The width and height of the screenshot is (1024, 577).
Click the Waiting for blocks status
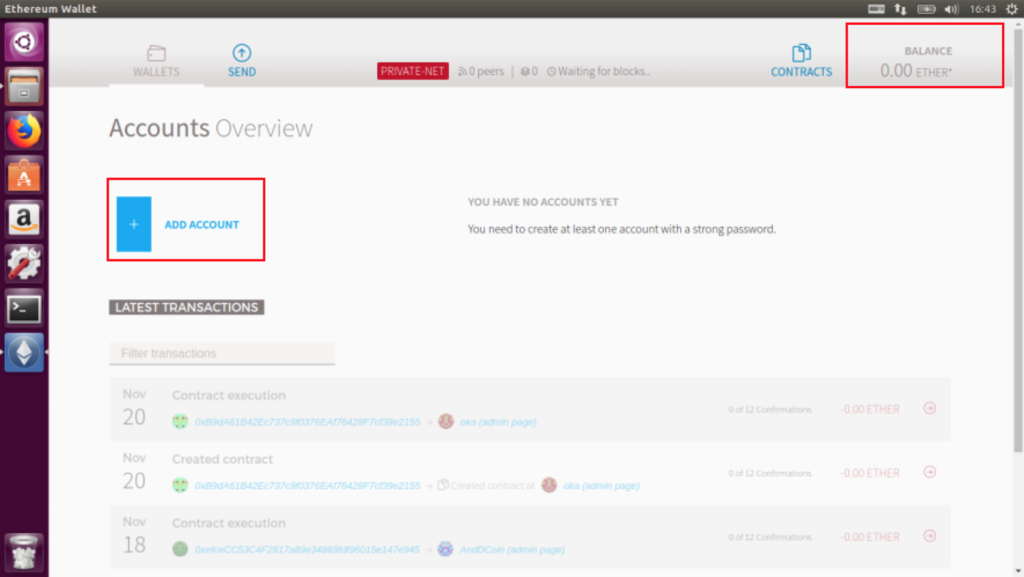pyautogui.click(x=598, y=71)
